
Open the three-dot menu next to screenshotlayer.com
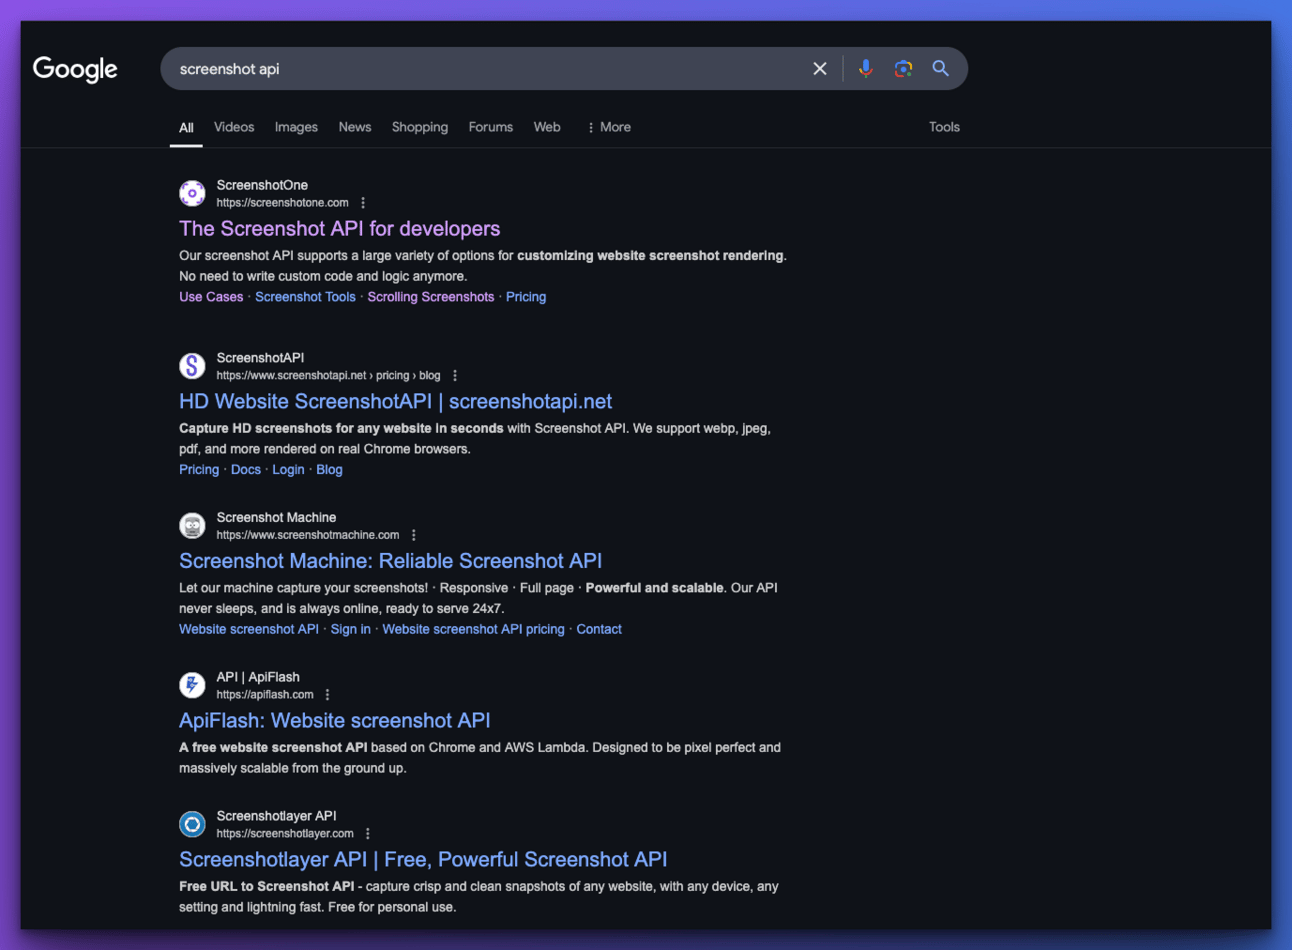[368, 834]
